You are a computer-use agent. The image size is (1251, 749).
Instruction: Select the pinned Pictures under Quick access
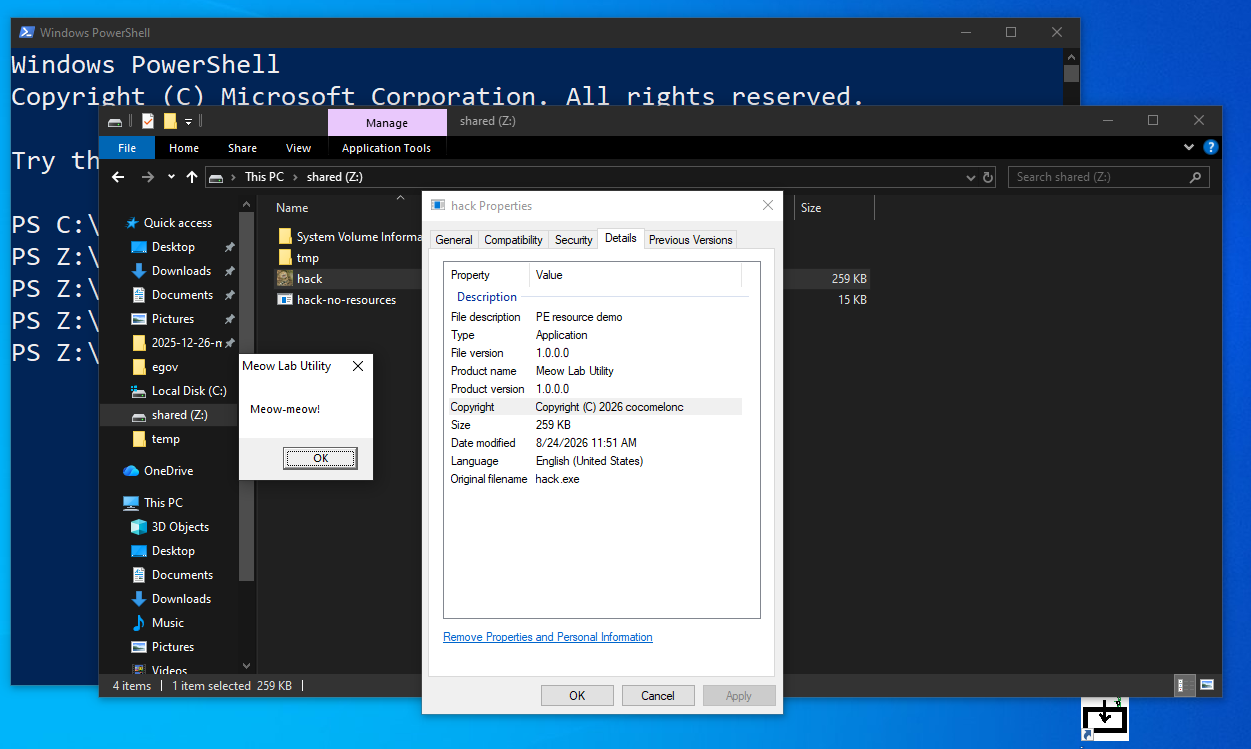point(173,319)
